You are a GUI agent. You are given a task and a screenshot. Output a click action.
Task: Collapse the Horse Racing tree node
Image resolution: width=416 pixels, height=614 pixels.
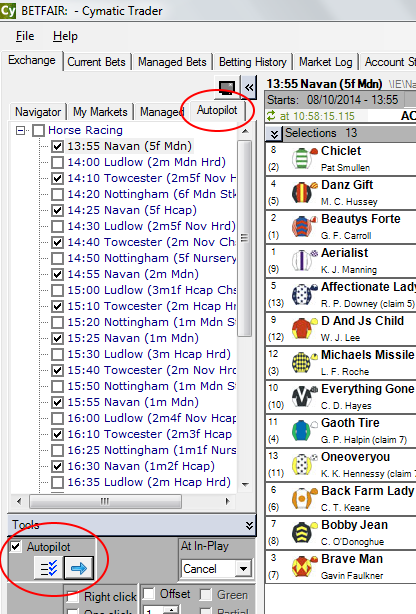tap(21, 130)
